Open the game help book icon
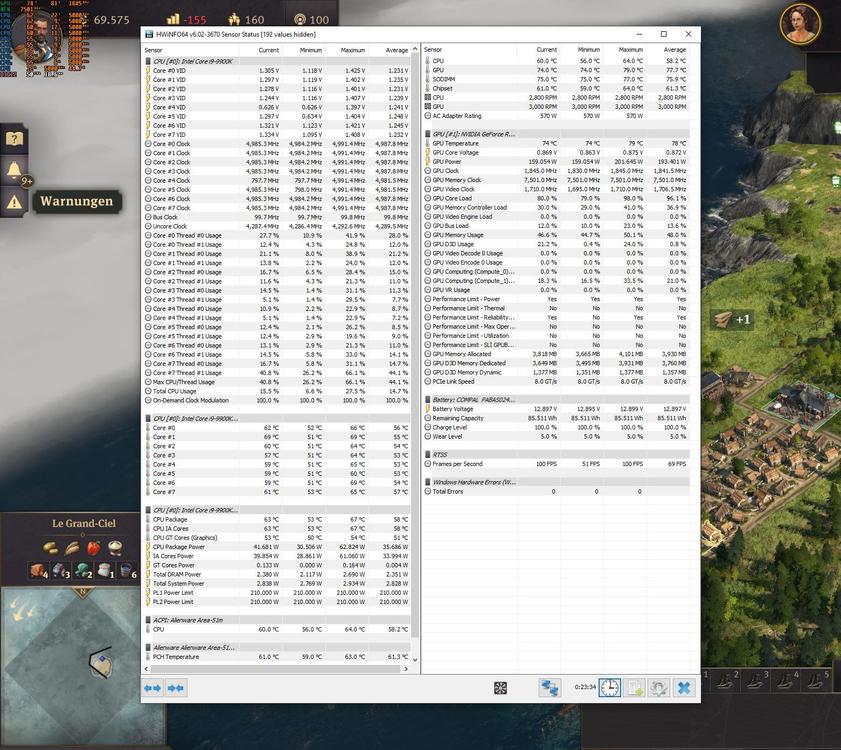Screen dimensions: 841x750 (14, 139)
